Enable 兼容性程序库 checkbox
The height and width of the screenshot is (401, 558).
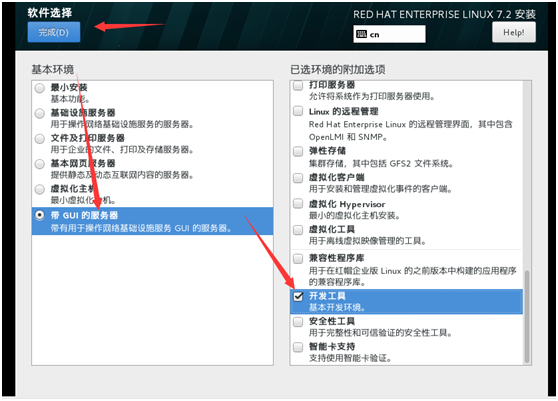click(x=298, y=258)
